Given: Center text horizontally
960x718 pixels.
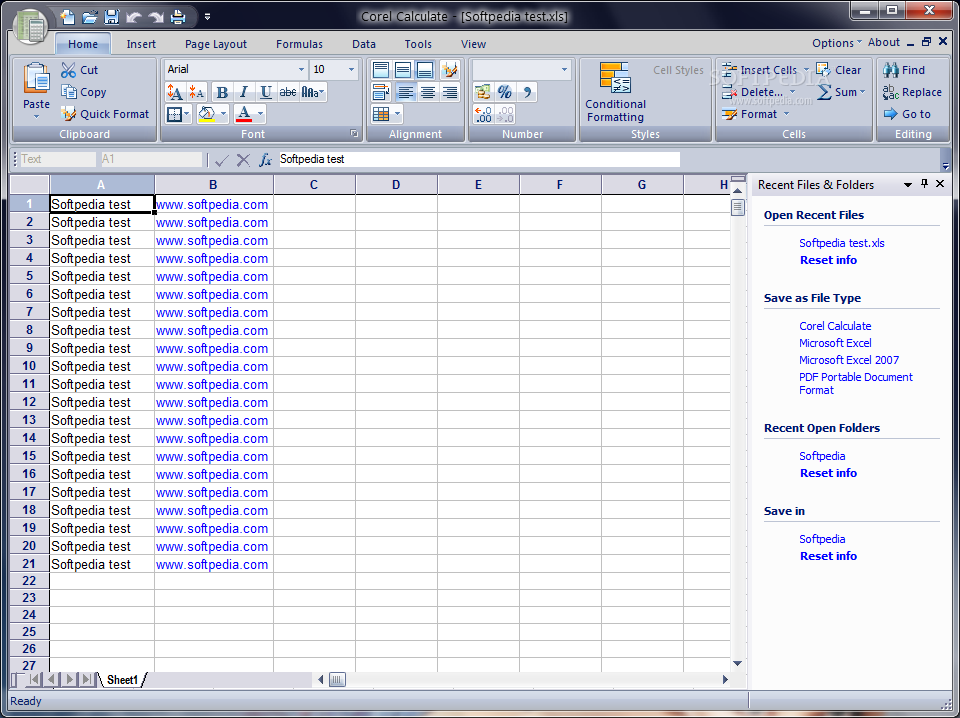Looking at the screenshot, I should pos(427,92).
